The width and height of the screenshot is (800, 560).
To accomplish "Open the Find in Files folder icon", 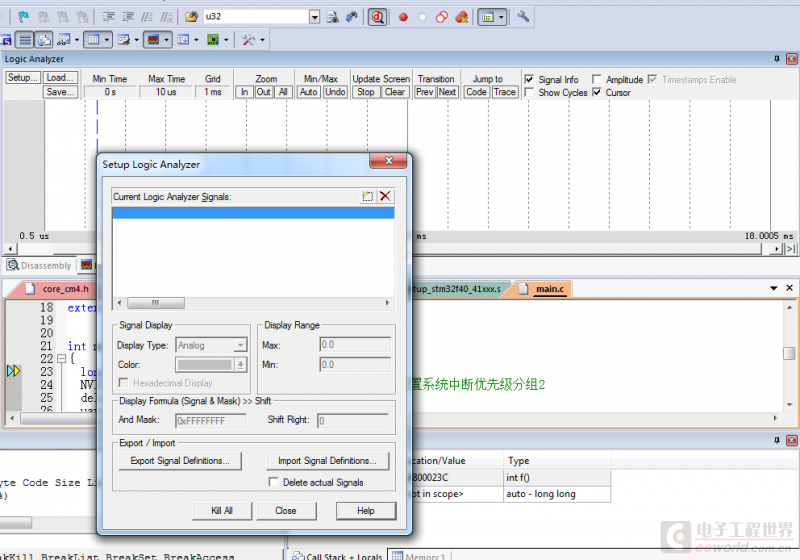I will (x=191, y=17).
